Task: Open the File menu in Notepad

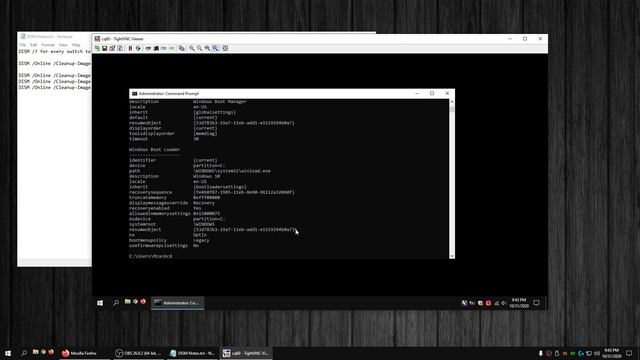Action: (22, 45)
